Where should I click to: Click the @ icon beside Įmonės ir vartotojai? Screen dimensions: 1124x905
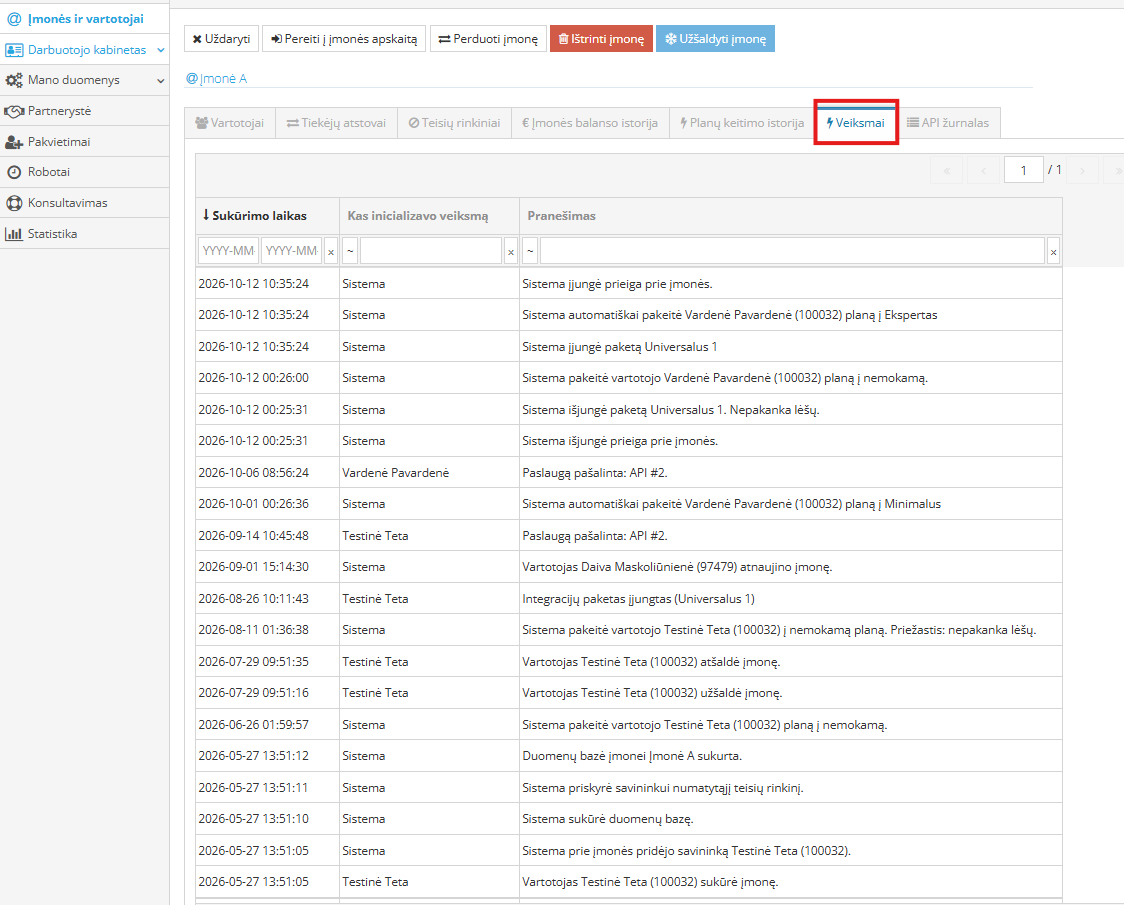tap(14, 19)
